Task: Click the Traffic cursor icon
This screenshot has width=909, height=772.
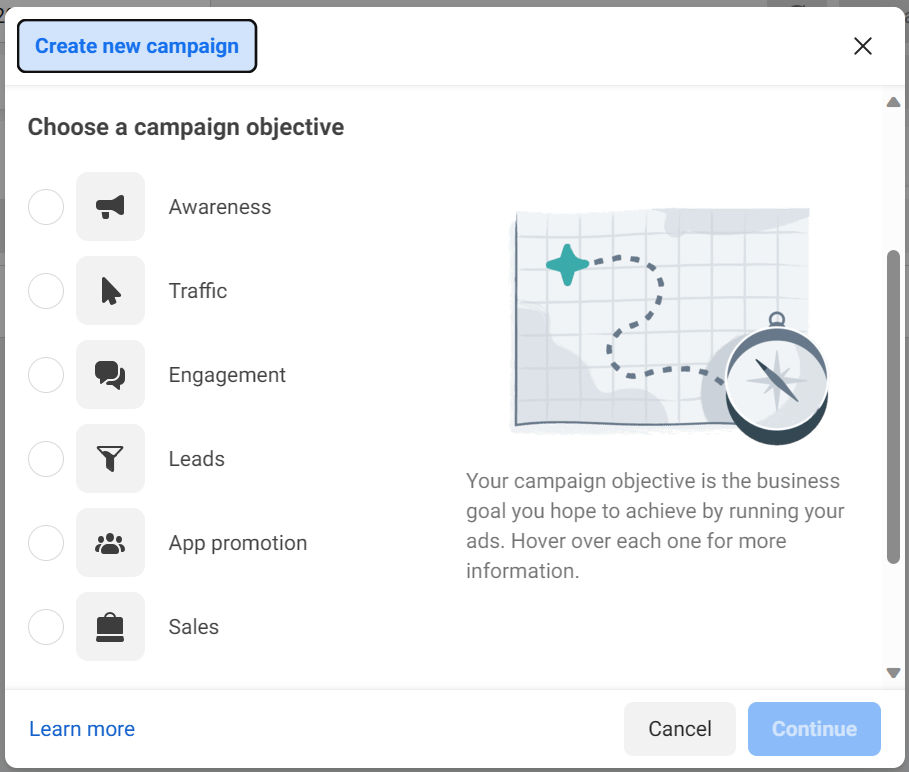Action: point(110,291)
